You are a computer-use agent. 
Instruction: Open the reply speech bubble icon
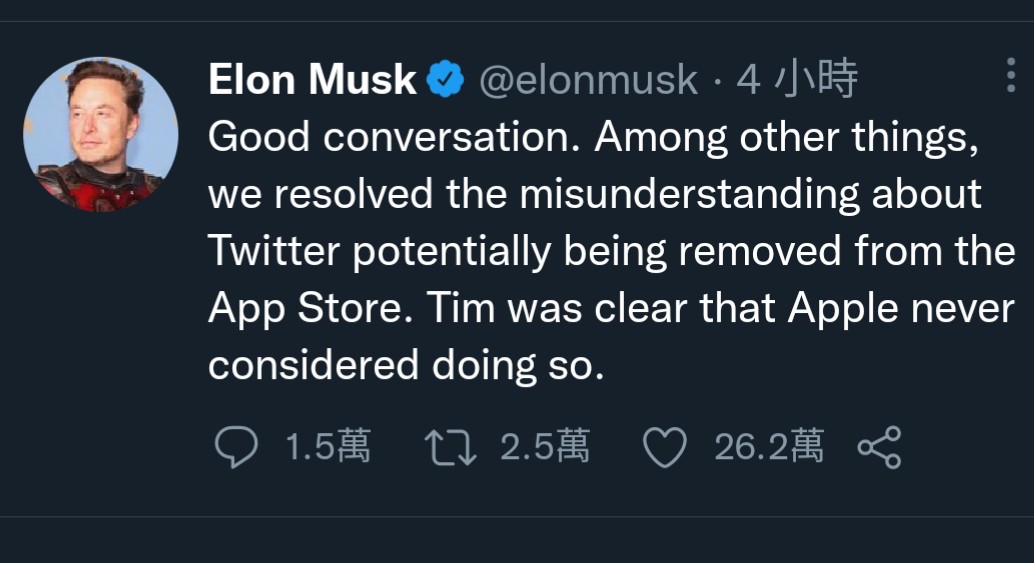(x=236, y=448)
